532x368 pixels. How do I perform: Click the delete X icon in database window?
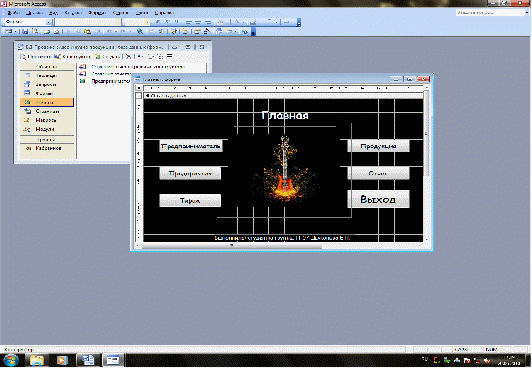pyautogui.click(x=128, y=56)
